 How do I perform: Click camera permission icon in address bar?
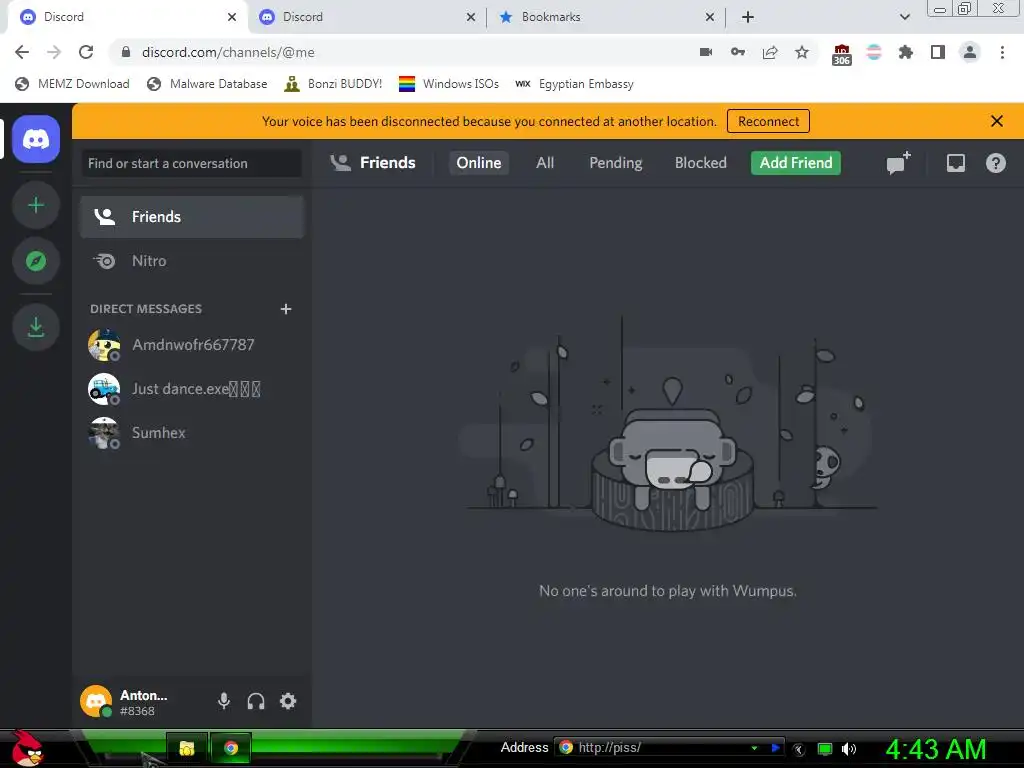pos(705,52)
